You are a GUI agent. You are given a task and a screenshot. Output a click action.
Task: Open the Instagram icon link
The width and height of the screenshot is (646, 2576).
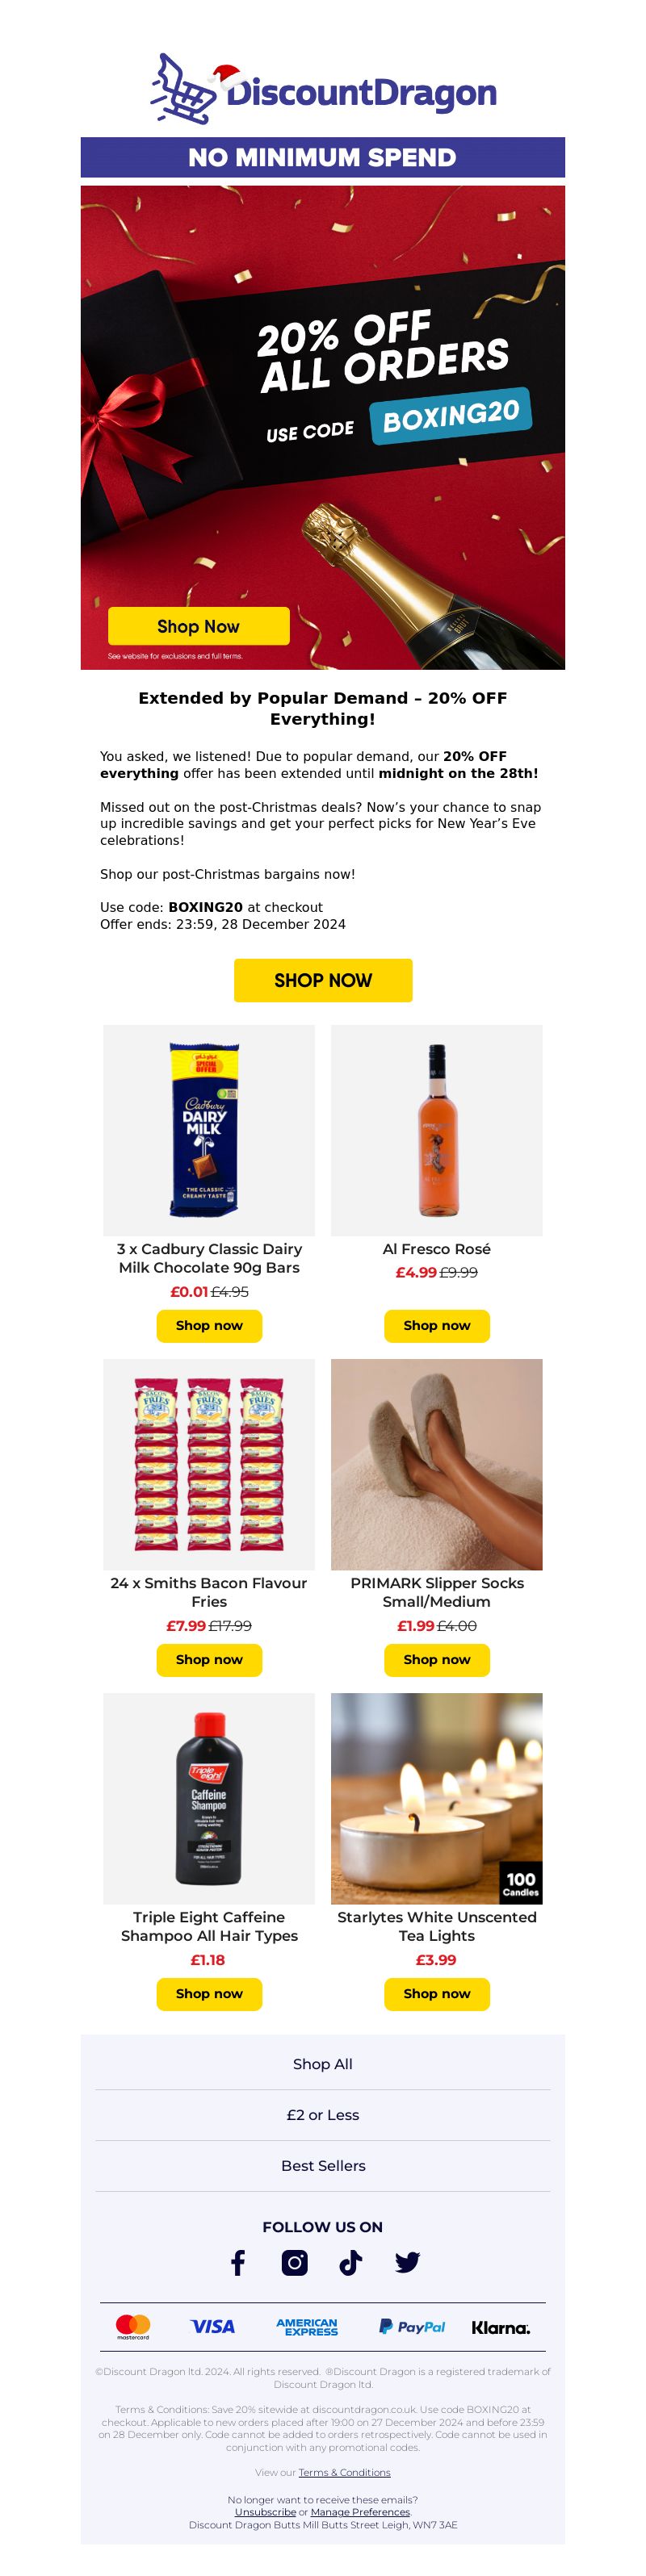point(295,2263)
